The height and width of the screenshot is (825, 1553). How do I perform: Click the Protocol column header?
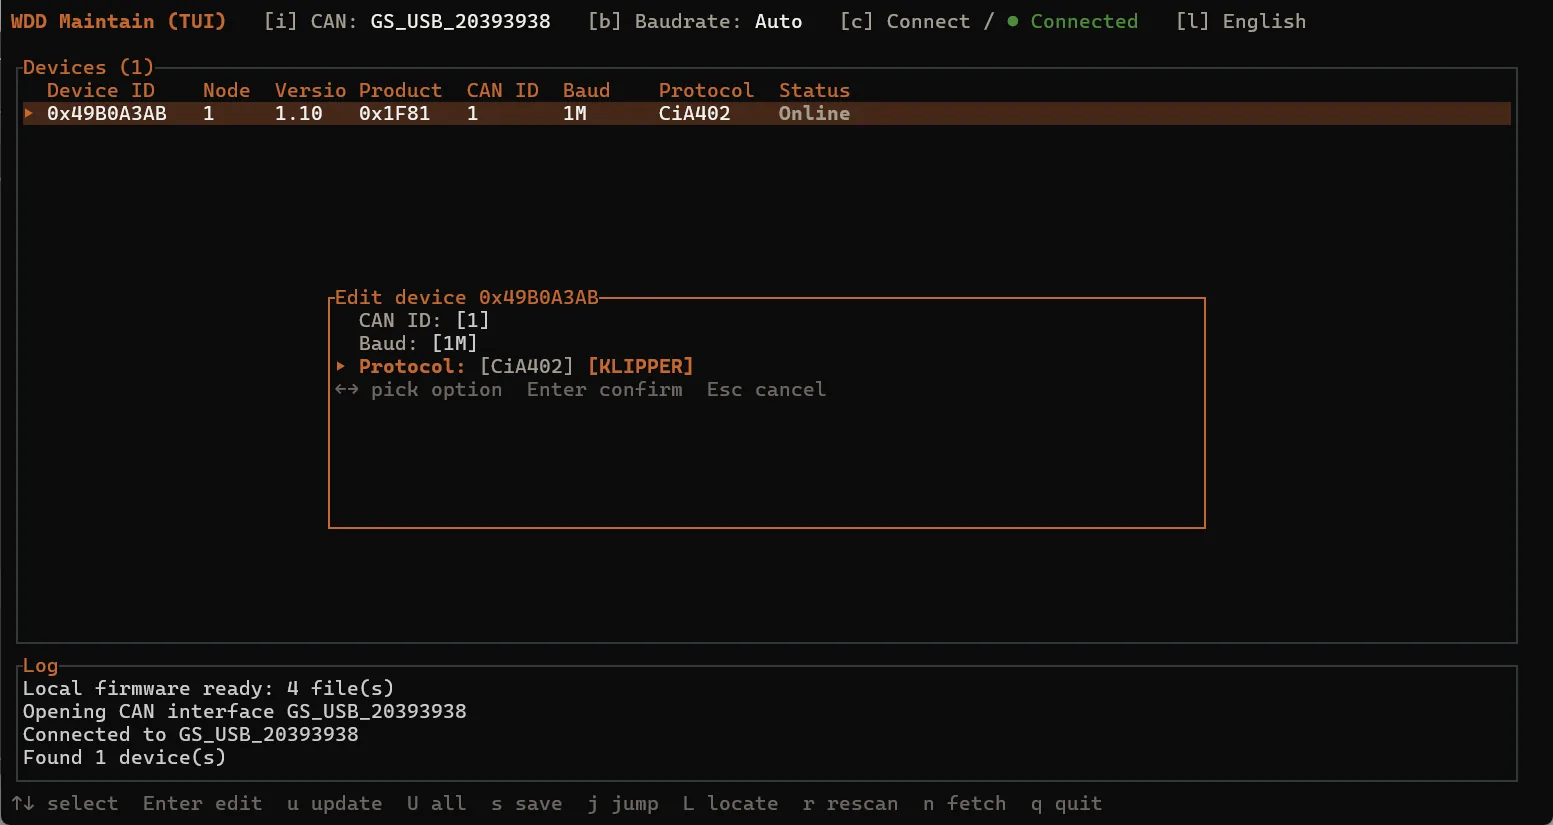[x=706, y=90]
